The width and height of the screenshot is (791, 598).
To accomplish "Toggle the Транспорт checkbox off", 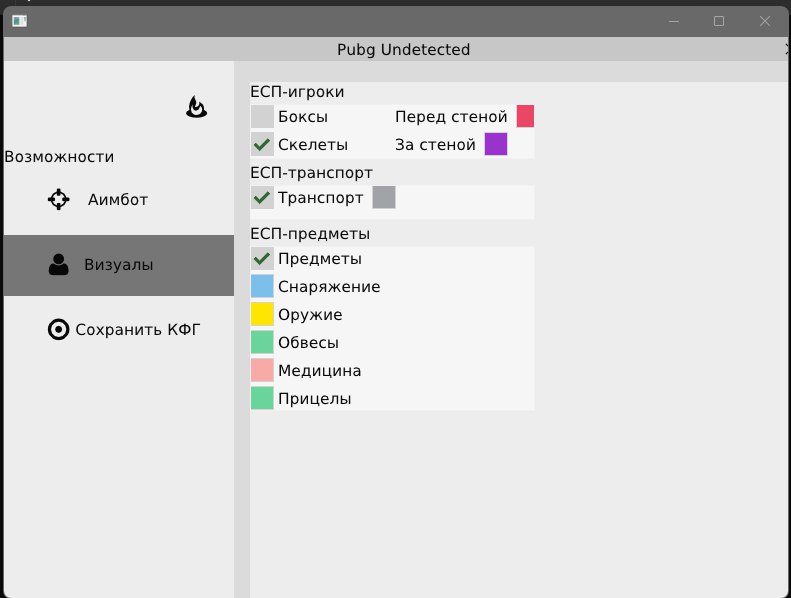I will 262,198.
